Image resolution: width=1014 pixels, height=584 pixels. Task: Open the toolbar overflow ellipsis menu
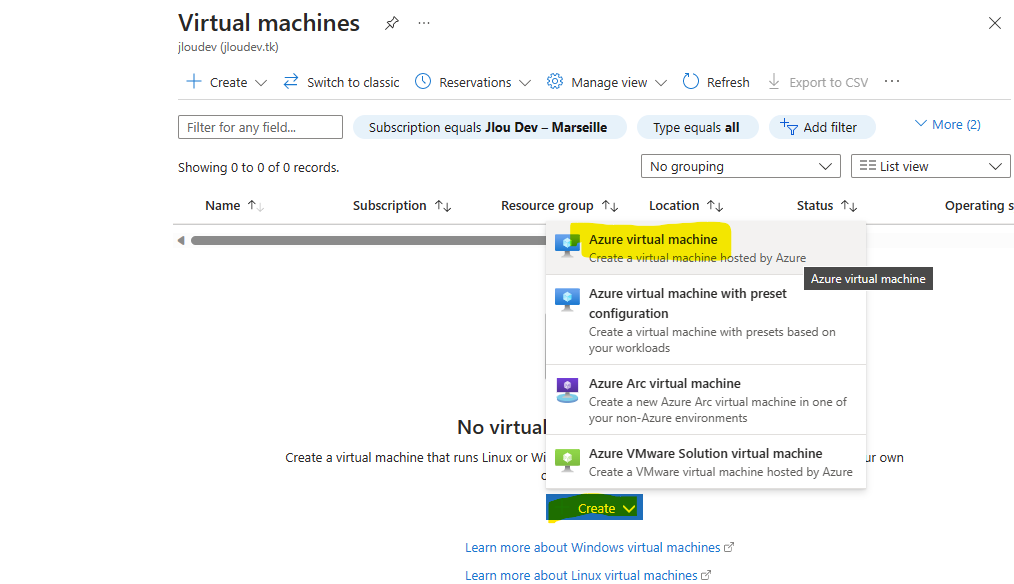[892, 81]
